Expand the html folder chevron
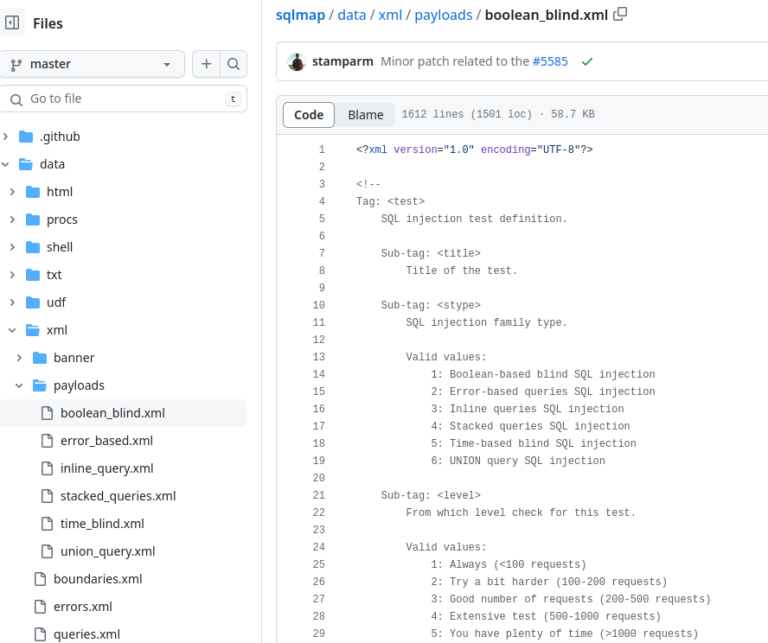This screenshot has width=768, height=643. (x=12, y=191)
